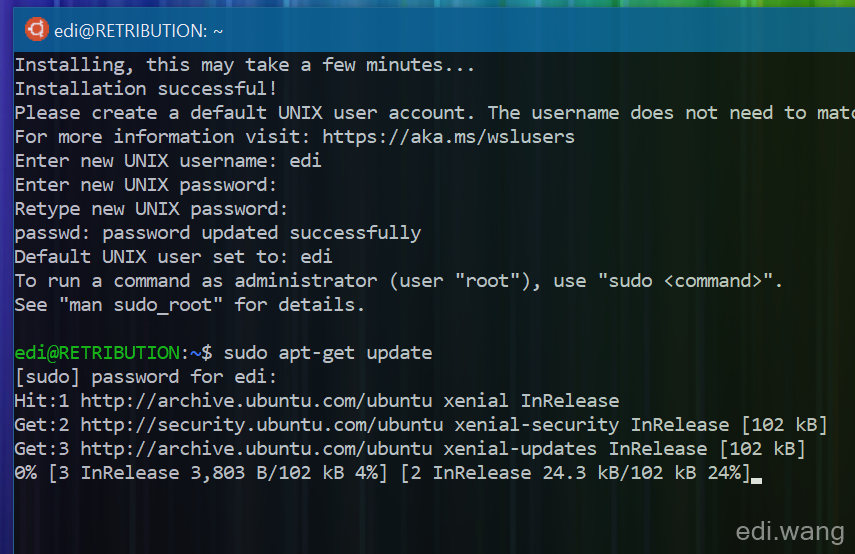The image size is (855, 554).
Task: Click the blinking terminal cursor block
Action: click(756, 480)
